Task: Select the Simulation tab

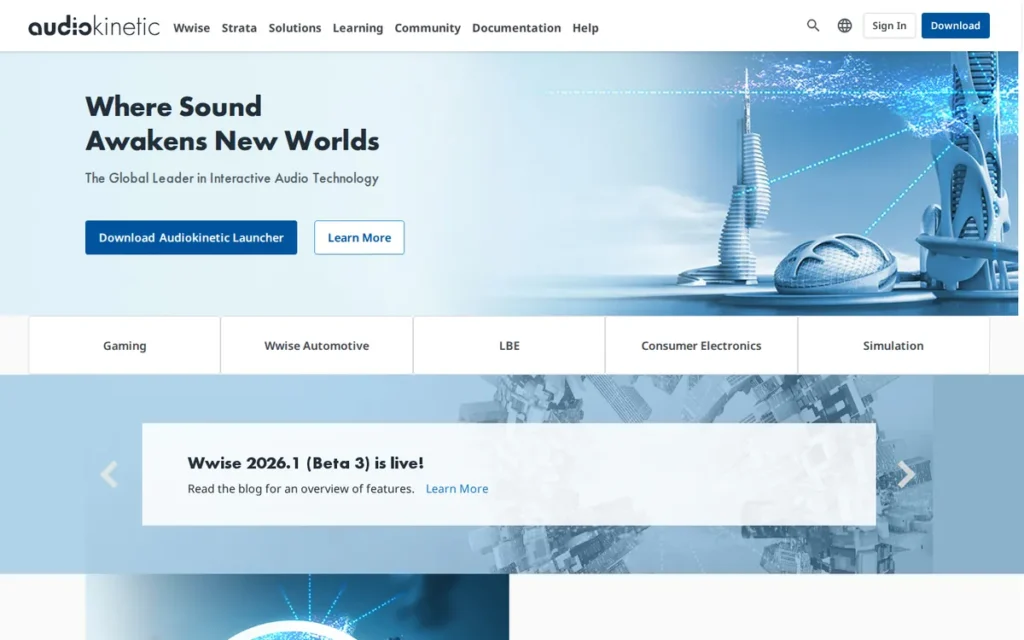Action: (x=893, y=345)
